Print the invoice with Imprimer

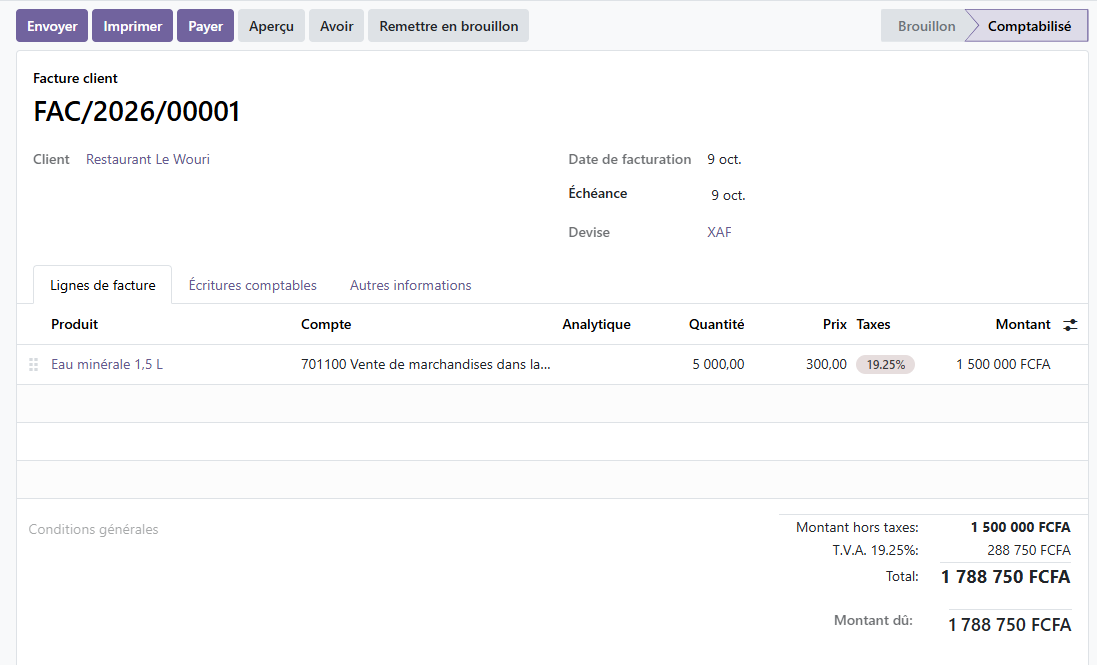coord(132,26)
